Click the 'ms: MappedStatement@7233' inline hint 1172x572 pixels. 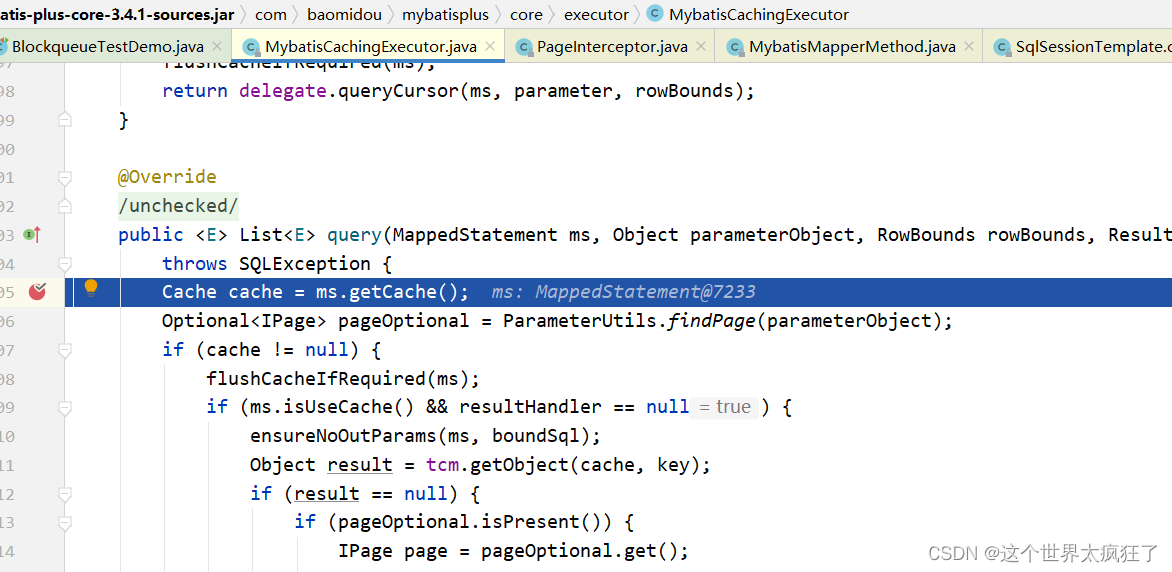tap(623, 292)
